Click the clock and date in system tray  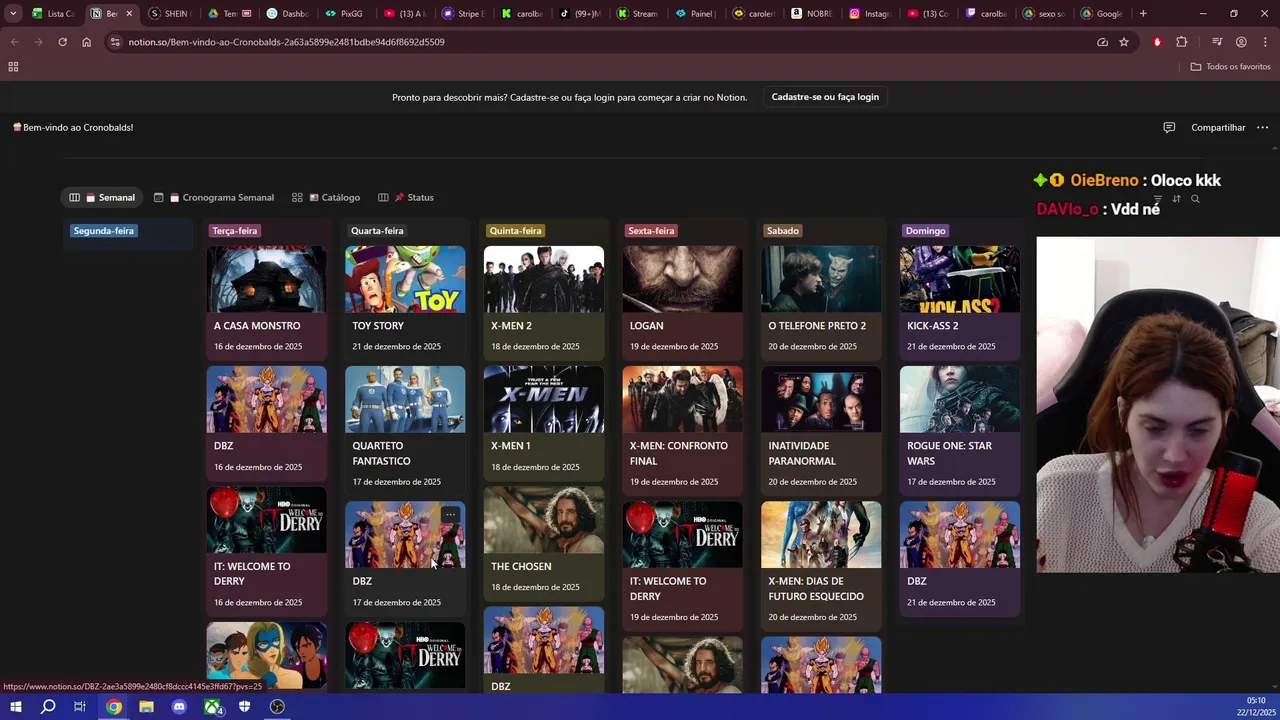pyautogui.click(x=1256, y=706)
